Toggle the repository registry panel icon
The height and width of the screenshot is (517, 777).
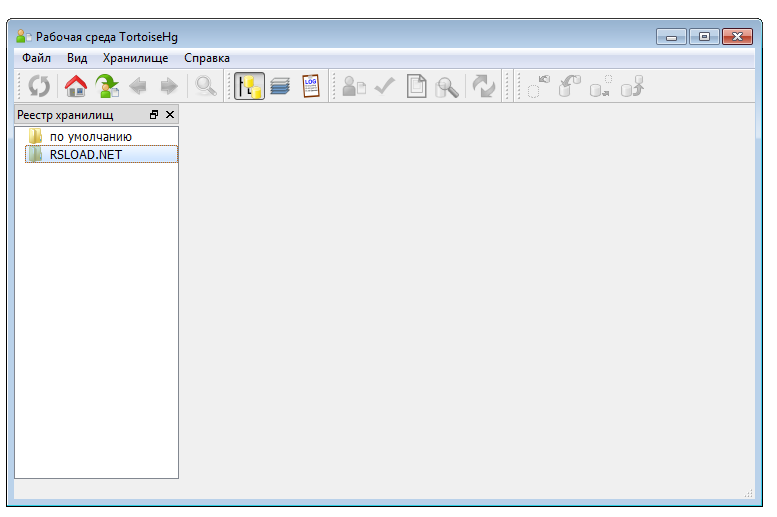pos(249,86)
